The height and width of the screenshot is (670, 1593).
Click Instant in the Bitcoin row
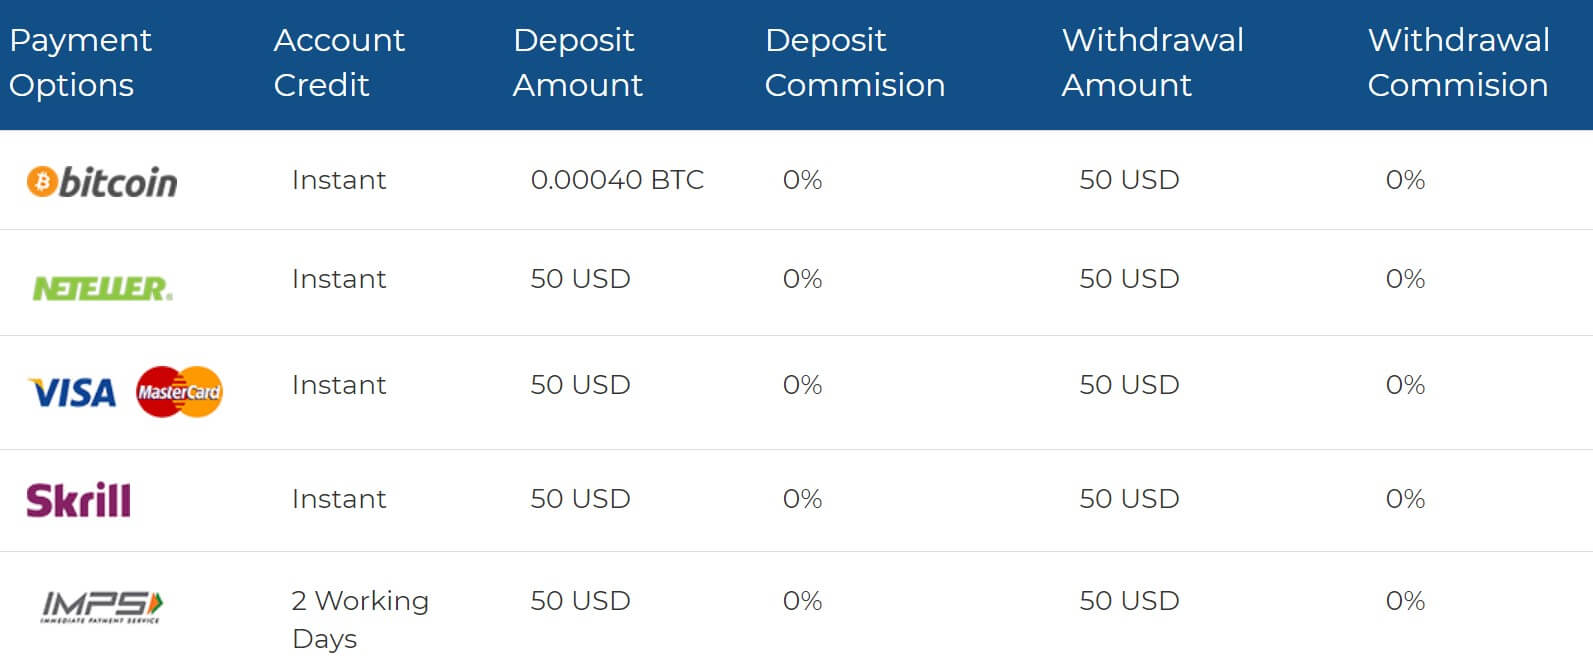339,180
